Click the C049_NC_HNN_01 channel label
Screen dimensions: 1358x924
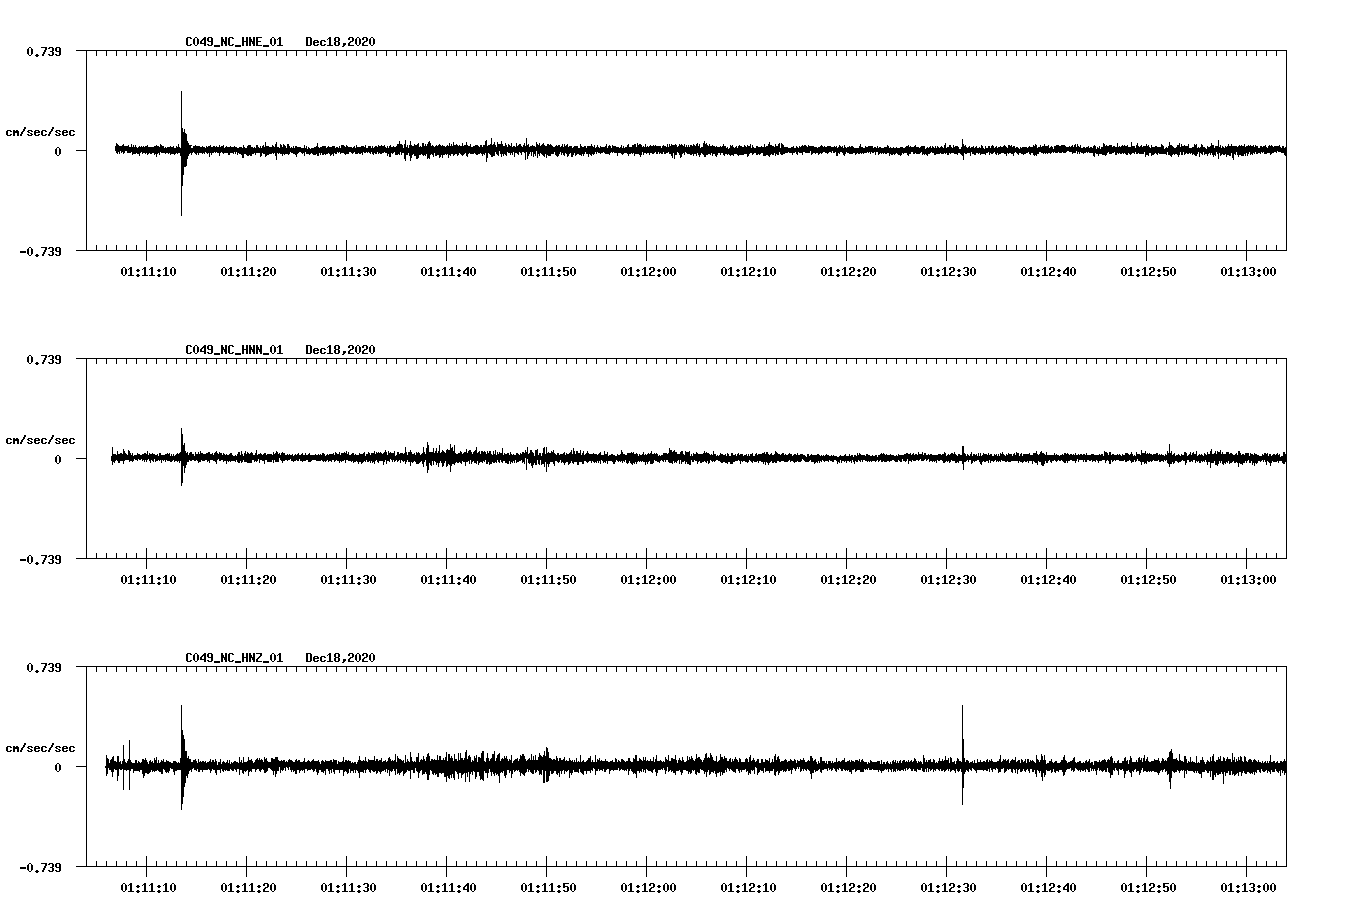(233, 350)
